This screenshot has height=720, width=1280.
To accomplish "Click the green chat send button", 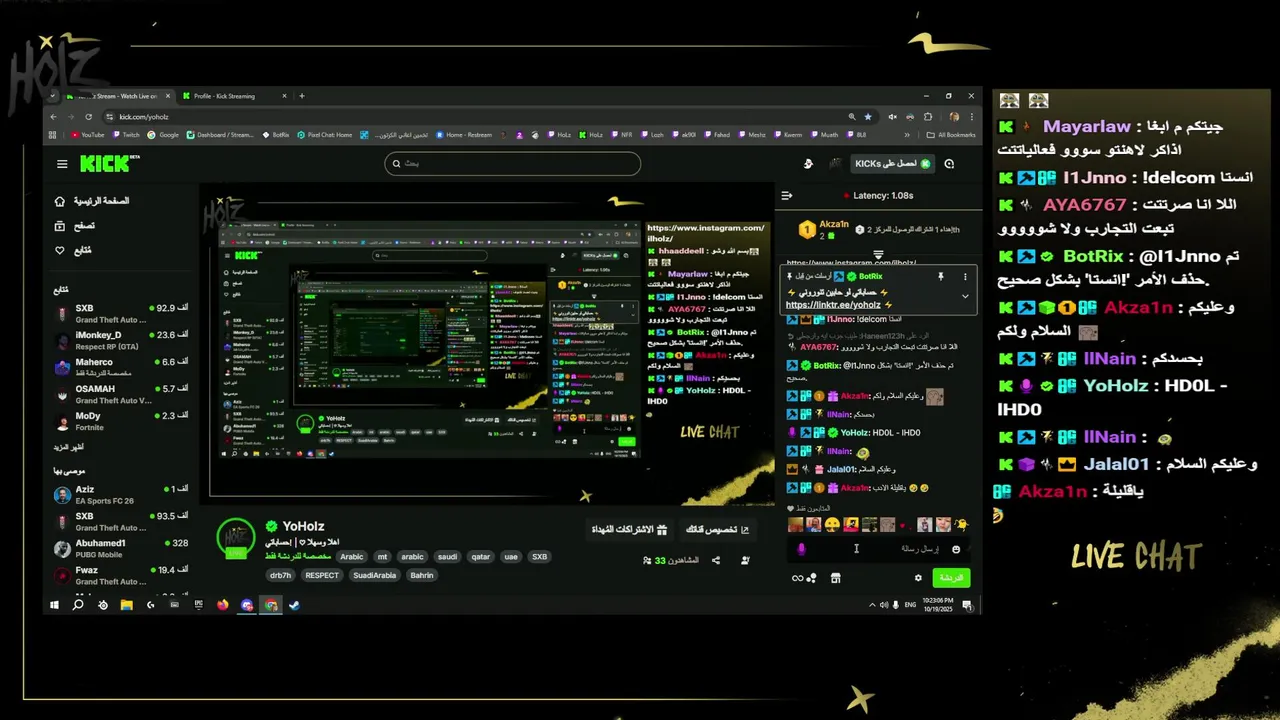I will 951,578.
